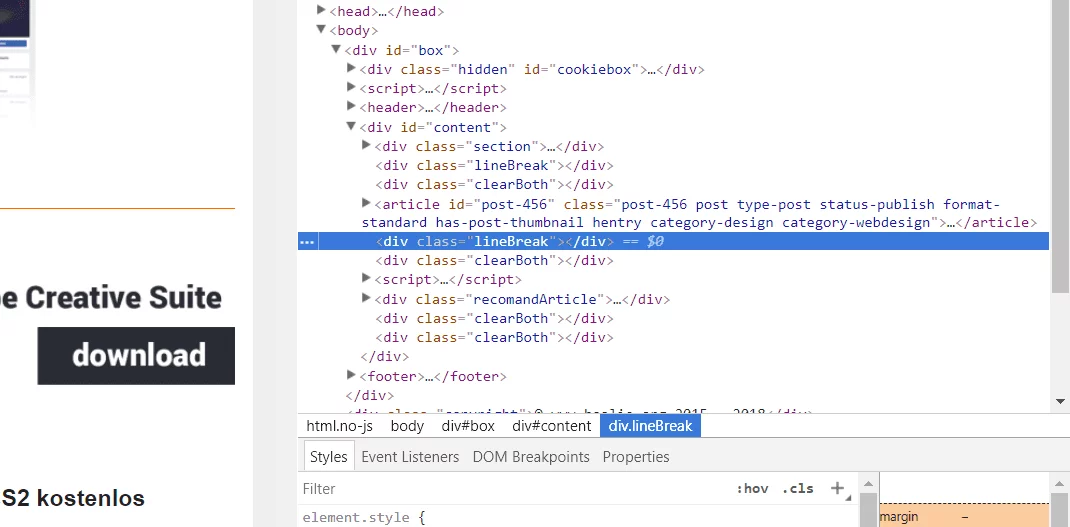Screen dimensions: 1070x527
Task: Add a new style rule with plus icon
Action: coord(837,488)
